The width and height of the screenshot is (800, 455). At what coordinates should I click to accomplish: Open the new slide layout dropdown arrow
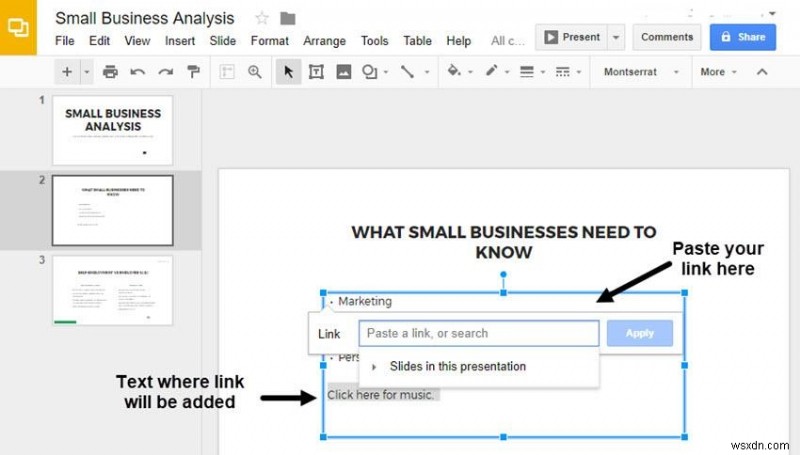[87, 72]
